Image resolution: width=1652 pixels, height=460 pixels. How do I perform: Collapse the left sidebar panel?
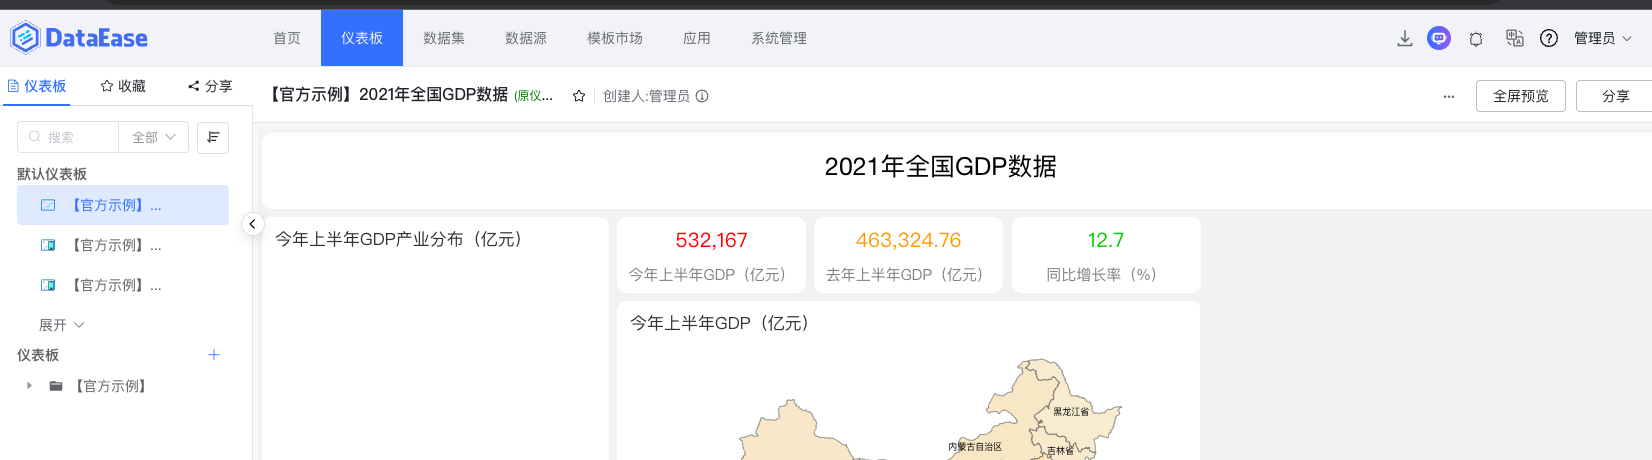tap(252, 224)
